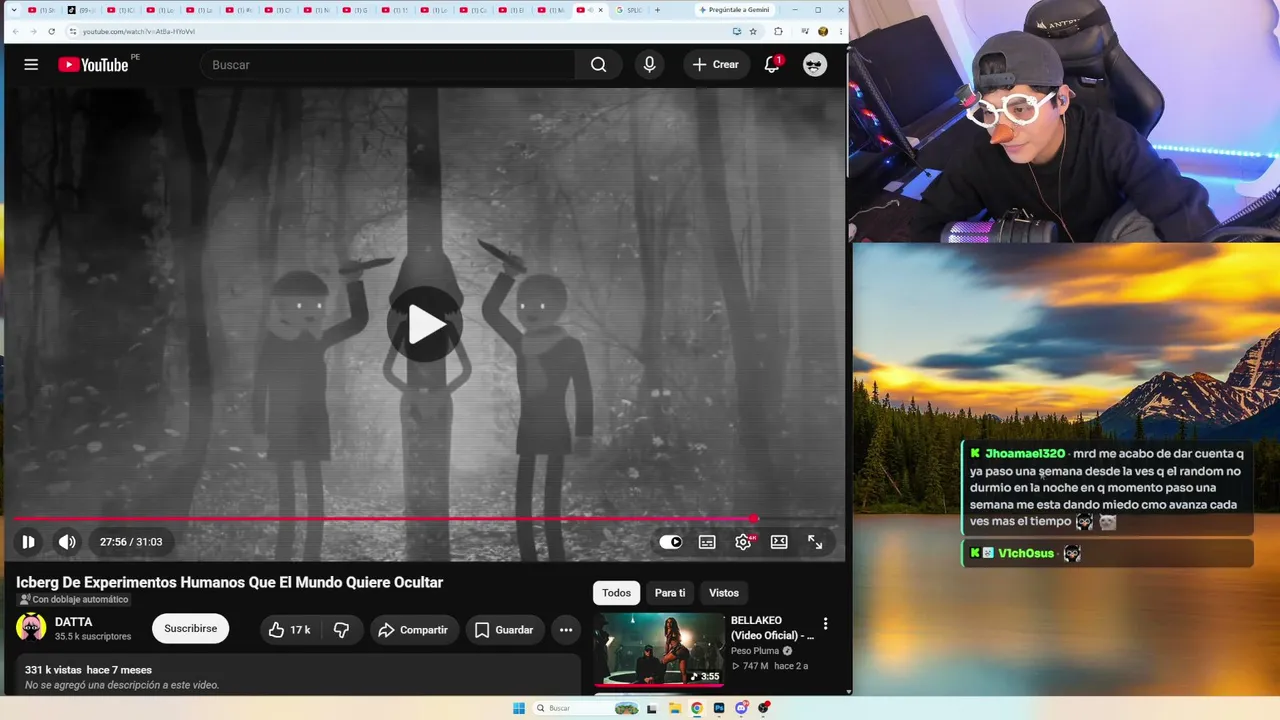Viewport: 1280px width, 720px height.
Task: Open a new browser tab
Action: pos(657,10)
